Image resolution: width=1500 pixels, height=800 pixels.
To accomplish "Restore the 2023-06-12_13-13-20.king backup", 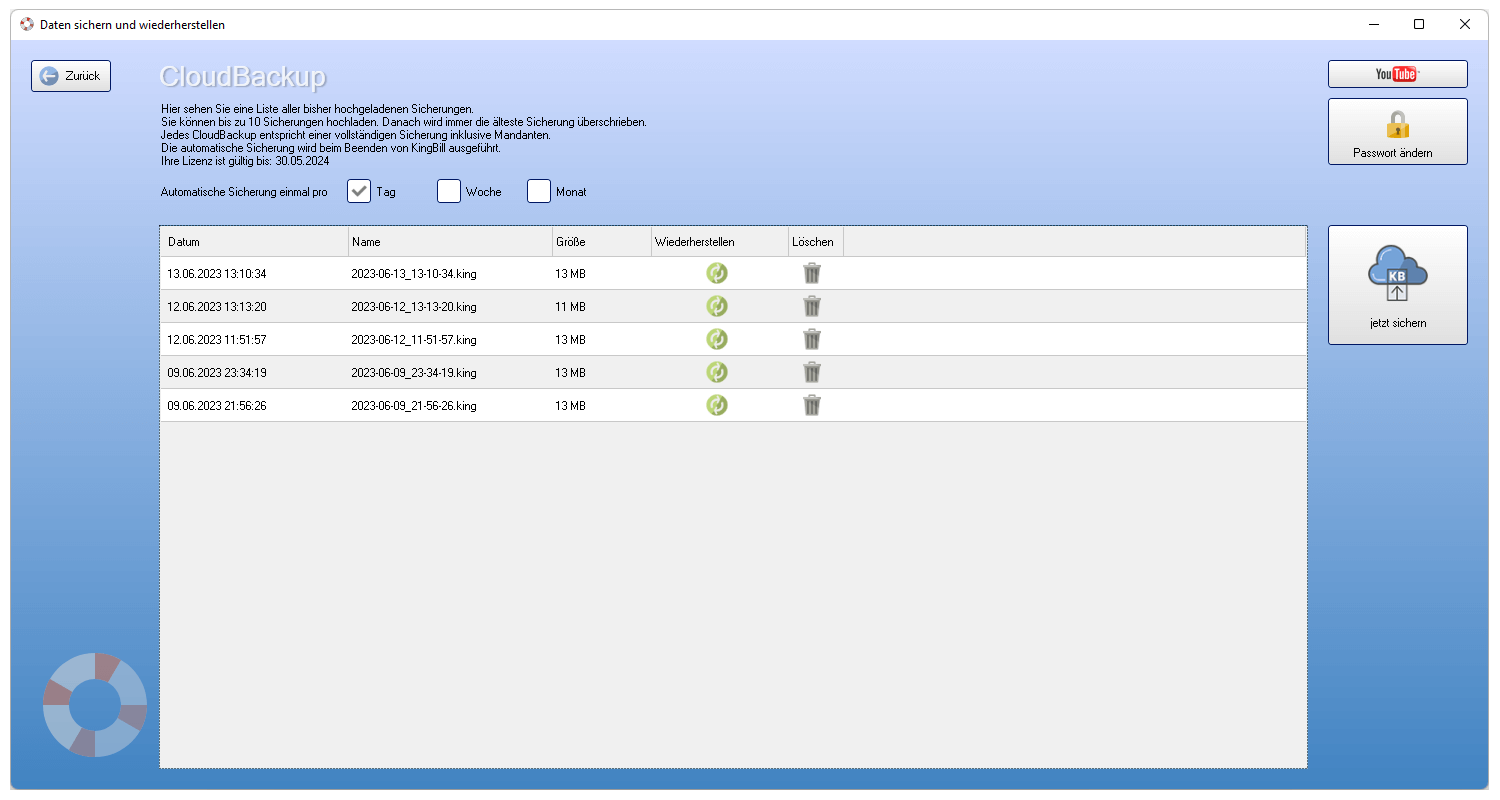I will coord(716,306).
